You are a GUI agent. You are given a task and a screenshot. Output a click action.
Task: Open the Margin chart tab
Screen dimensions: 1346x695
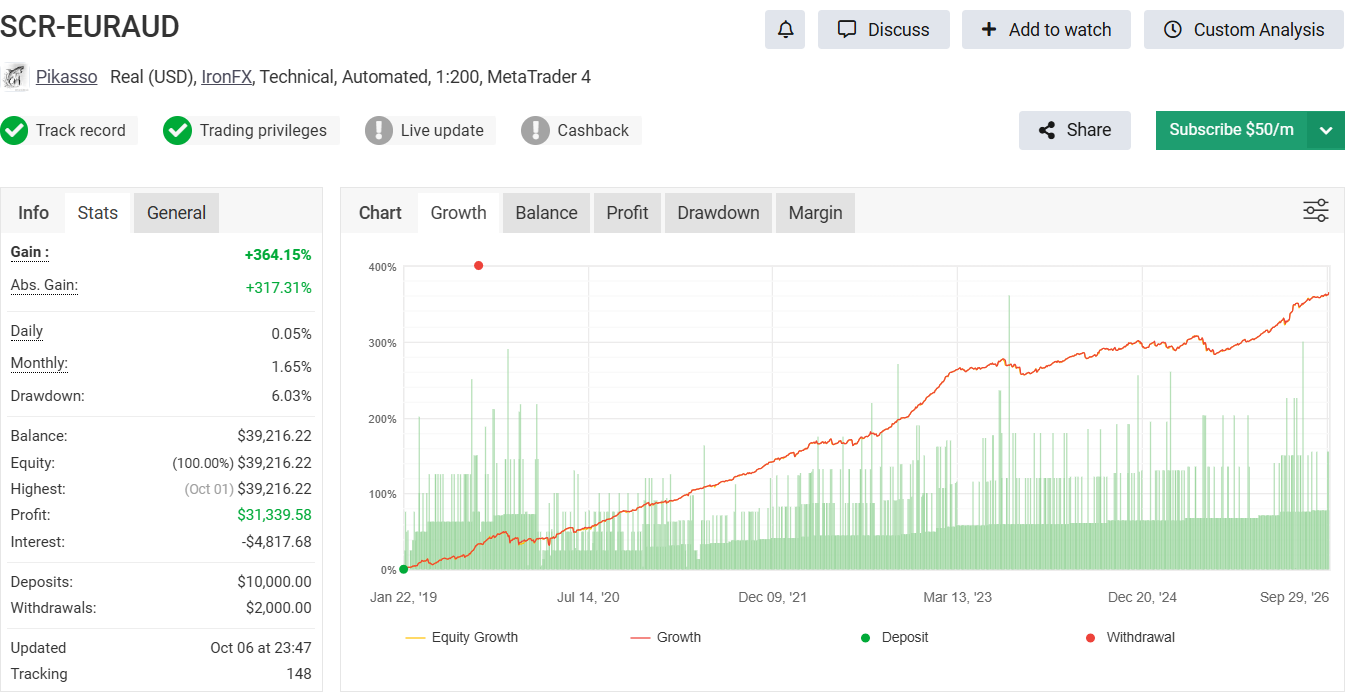[x=816, y=212]
